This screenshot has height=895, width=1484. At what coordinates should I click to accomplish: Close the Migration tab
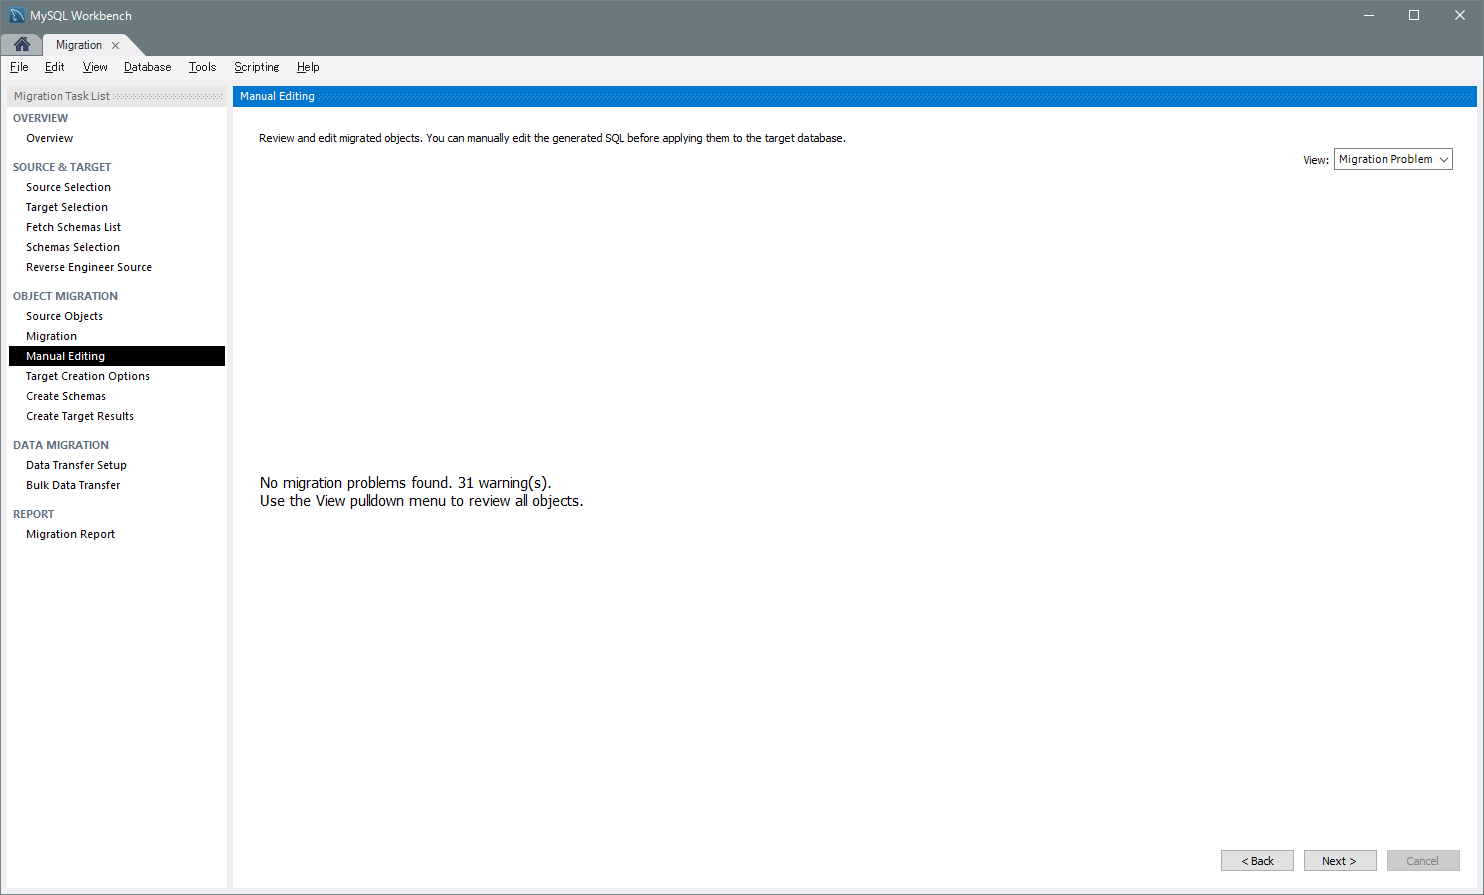click(x=116, y=45)
